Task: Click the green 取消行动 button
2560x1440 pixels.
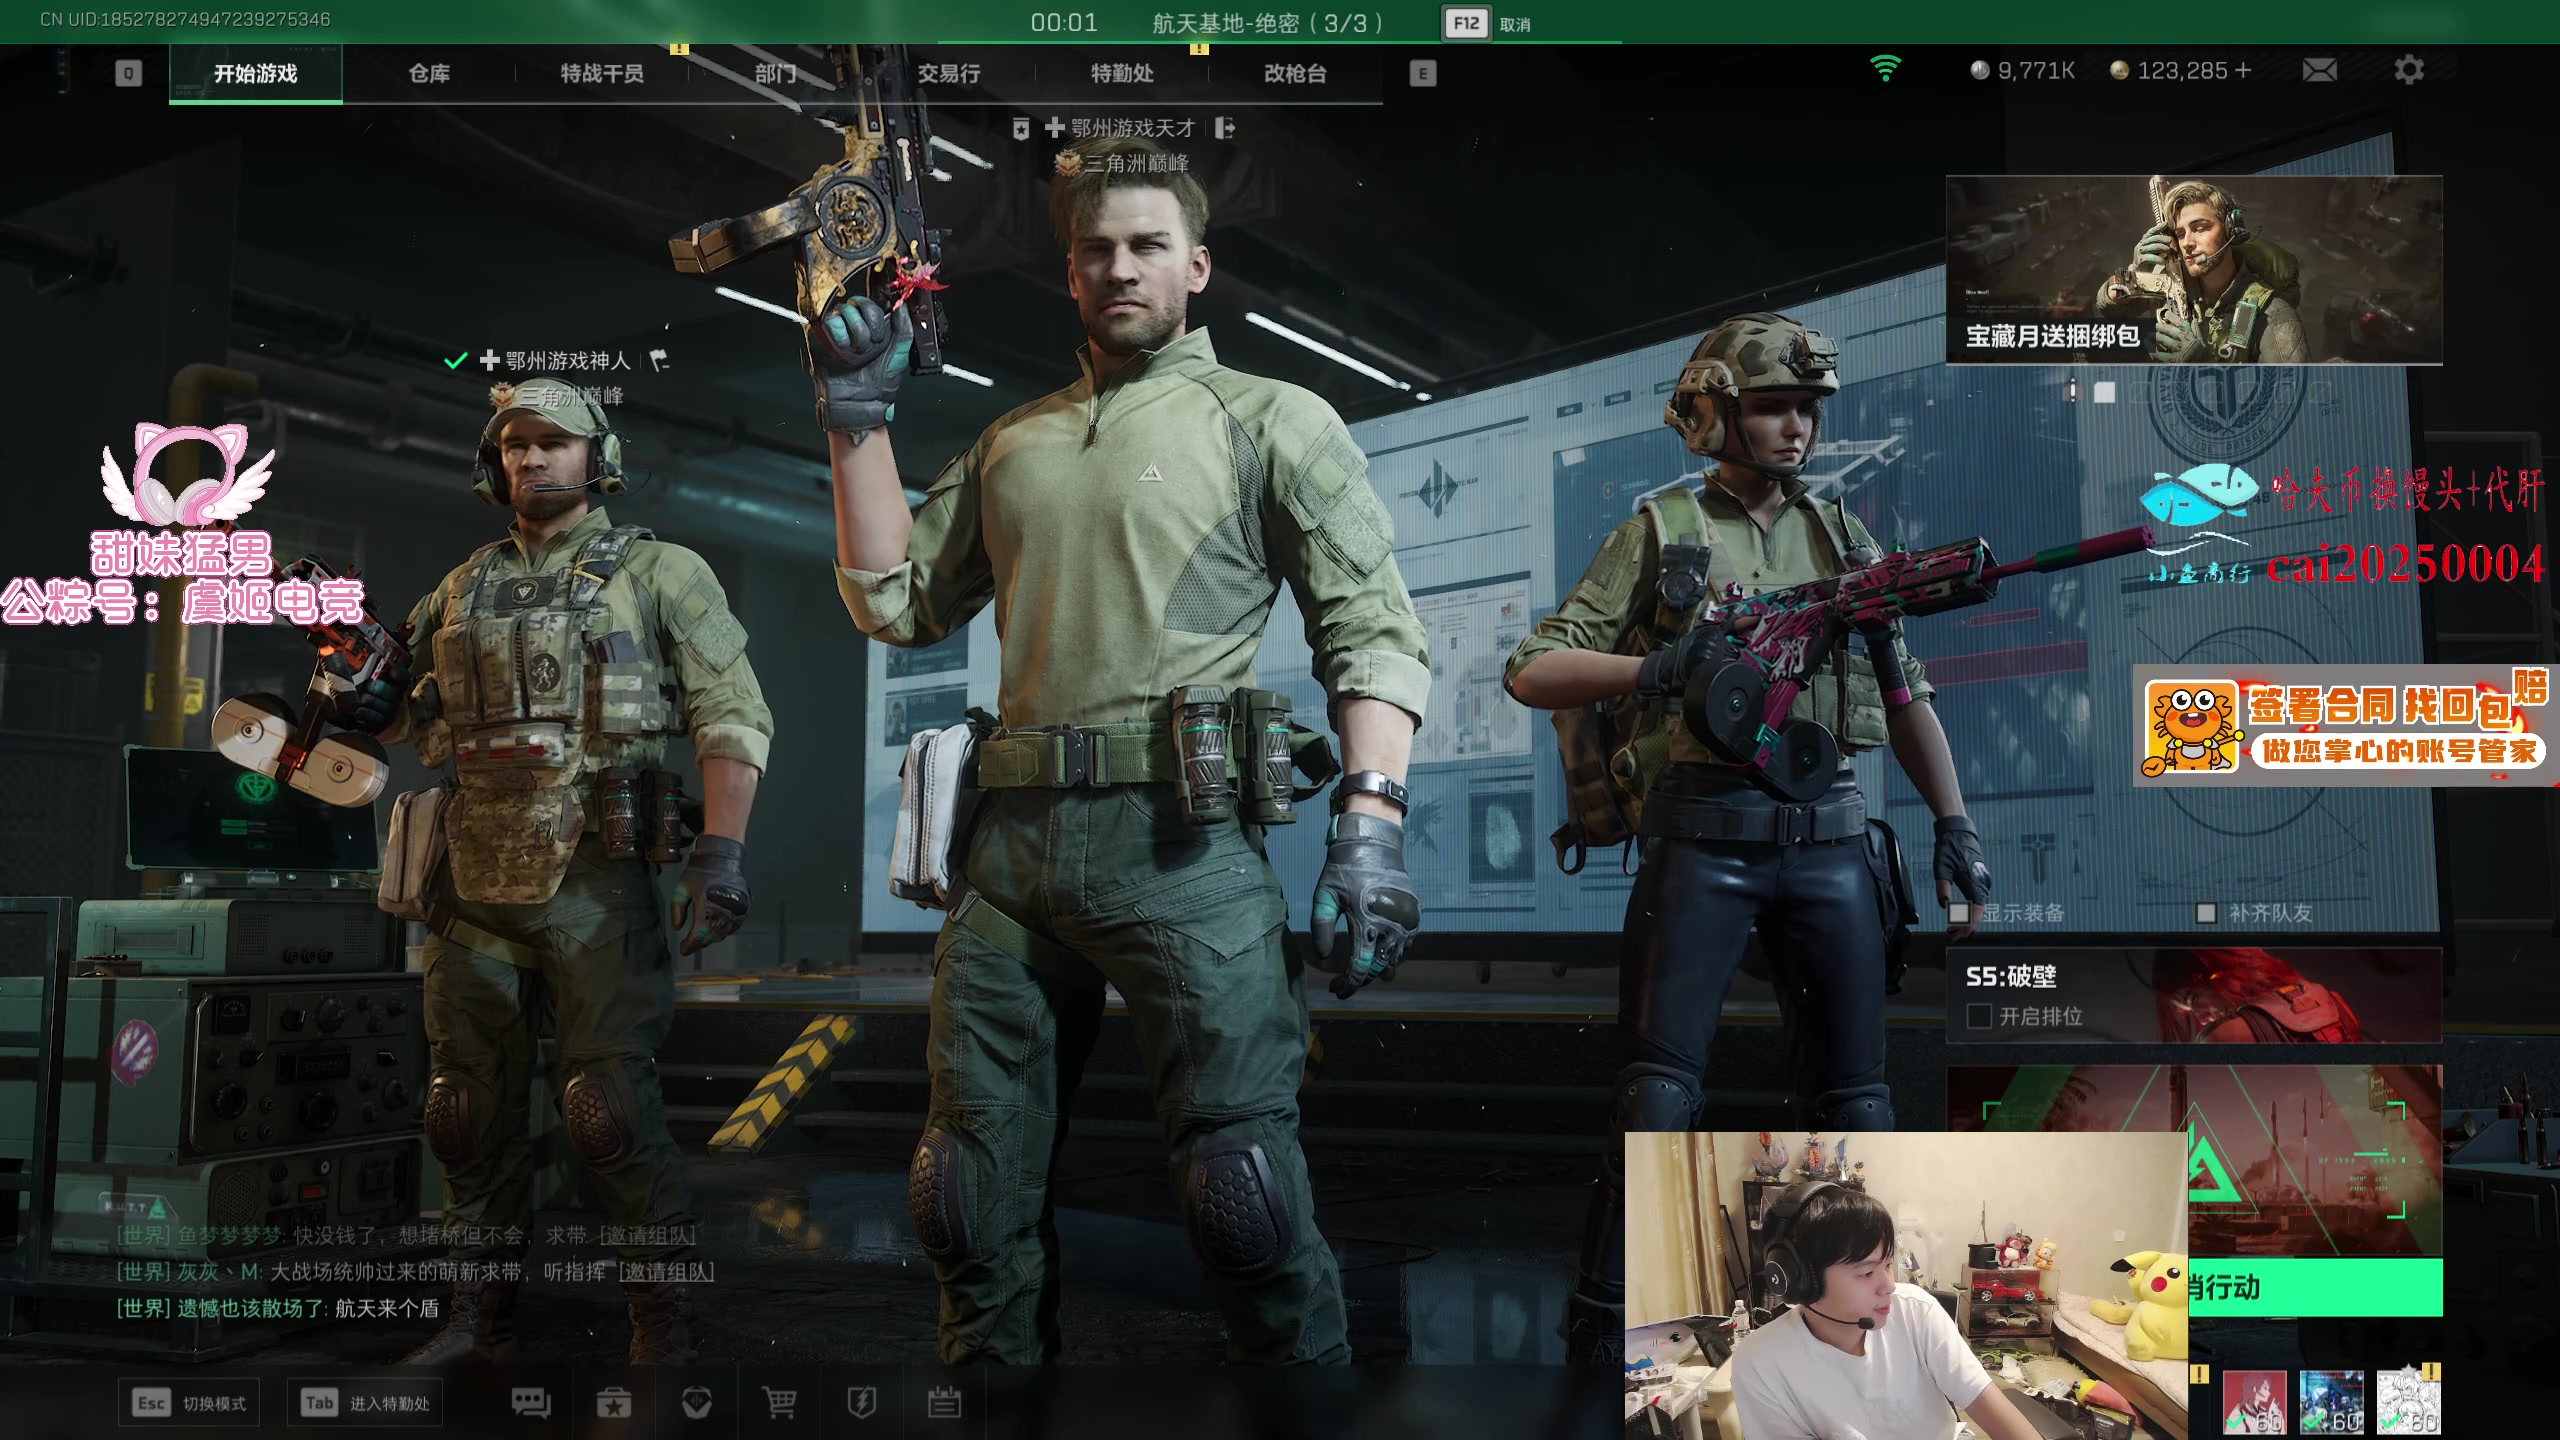Action: [x=2315, y=1287]
